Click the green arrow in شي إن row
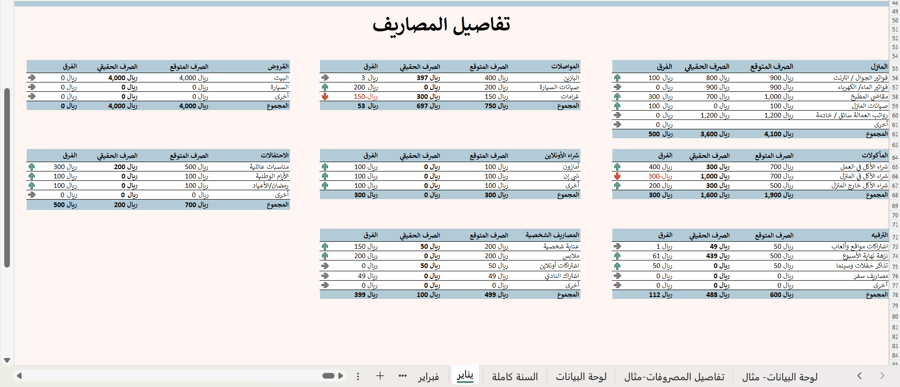 [x=325, y=177]
